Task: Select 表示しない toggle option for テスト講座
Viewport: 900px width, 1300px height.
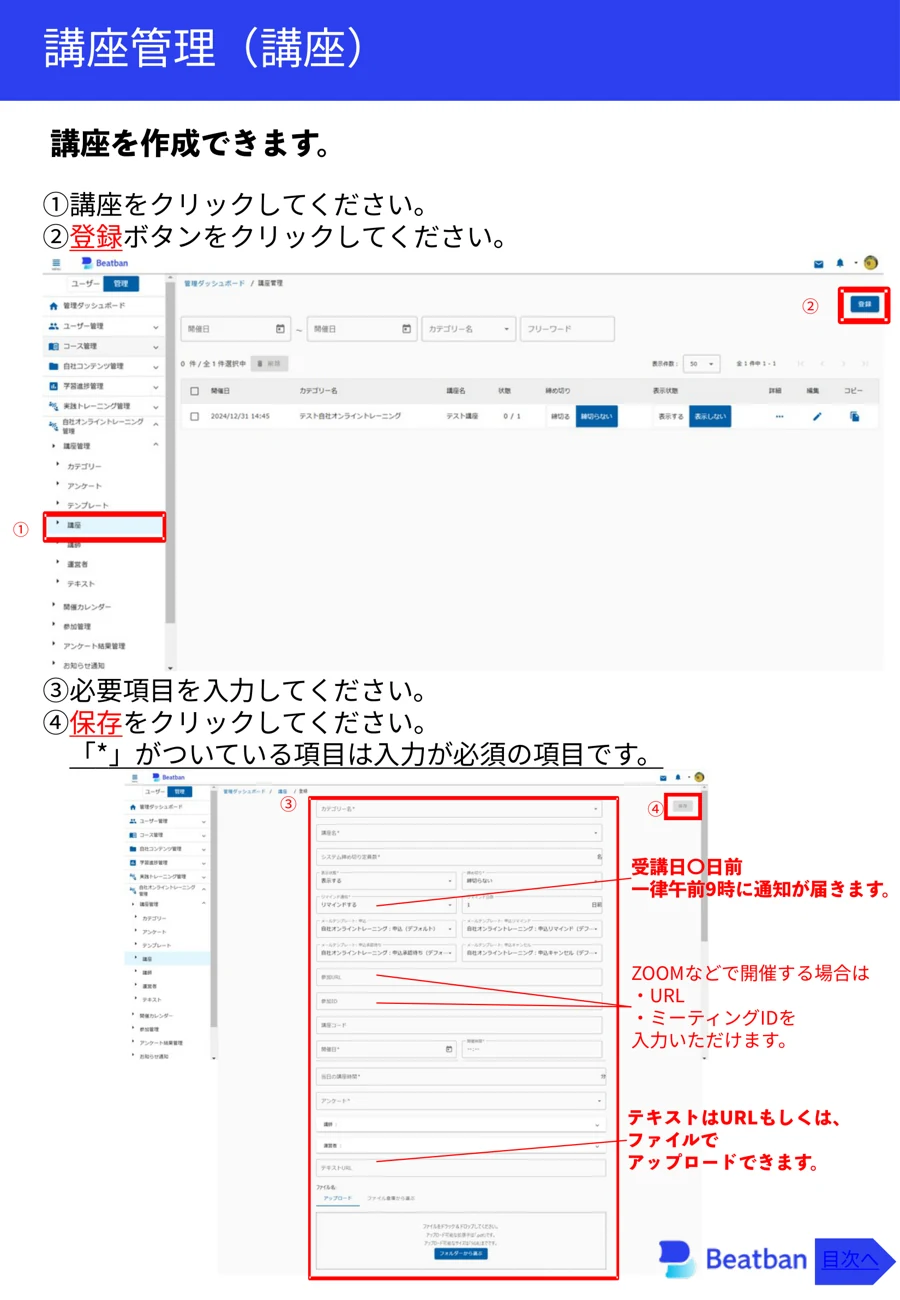Action: click(x=710, y=416)
